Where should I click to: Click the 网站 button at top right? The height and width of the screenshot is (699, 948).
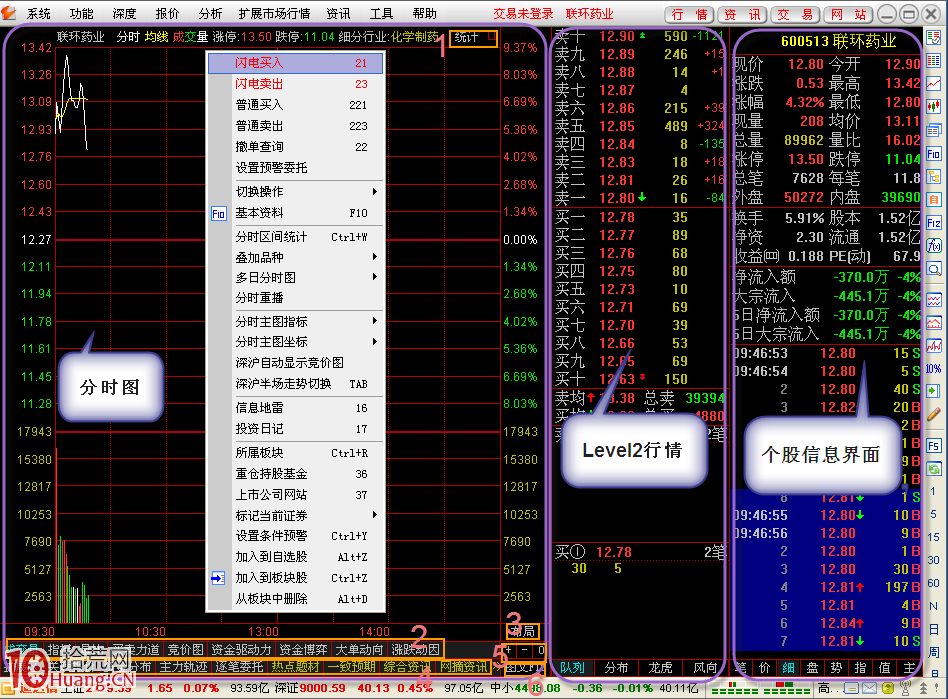849,14
